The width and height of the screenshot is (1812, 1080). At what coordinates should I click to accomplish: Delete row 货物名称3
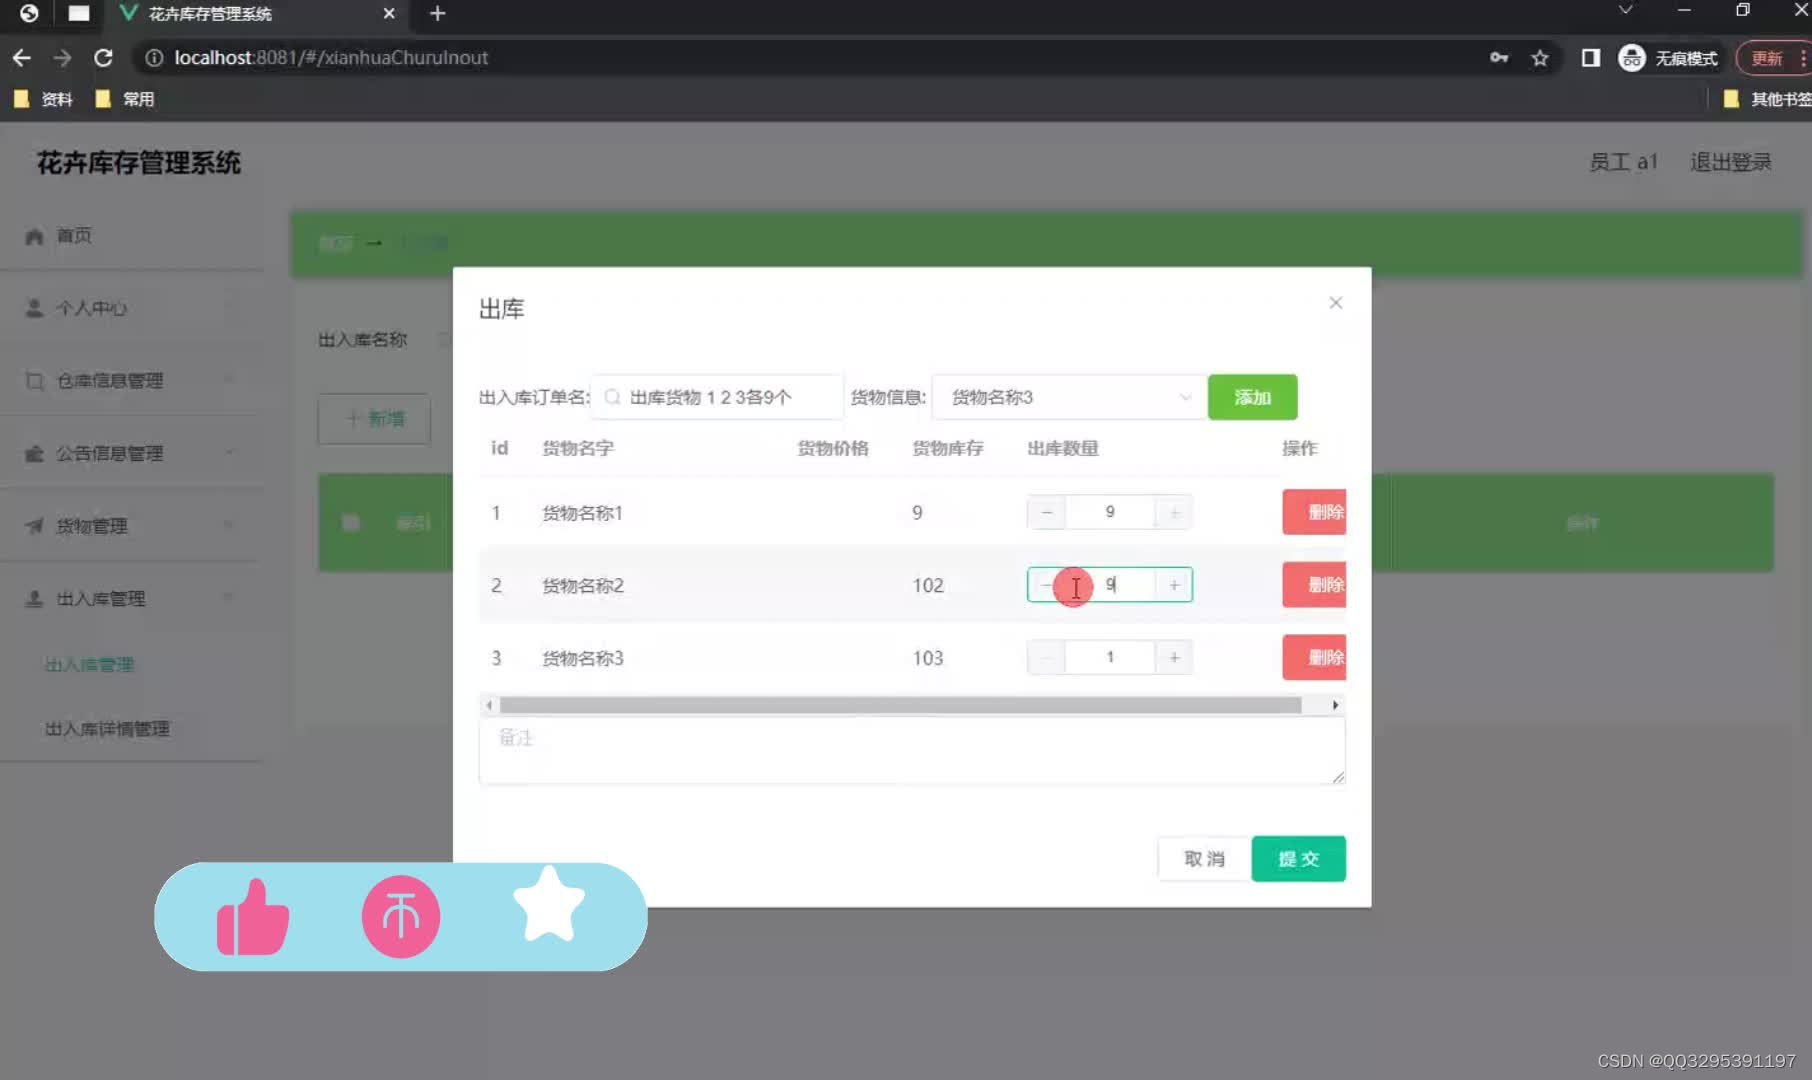coord(1314,657)
